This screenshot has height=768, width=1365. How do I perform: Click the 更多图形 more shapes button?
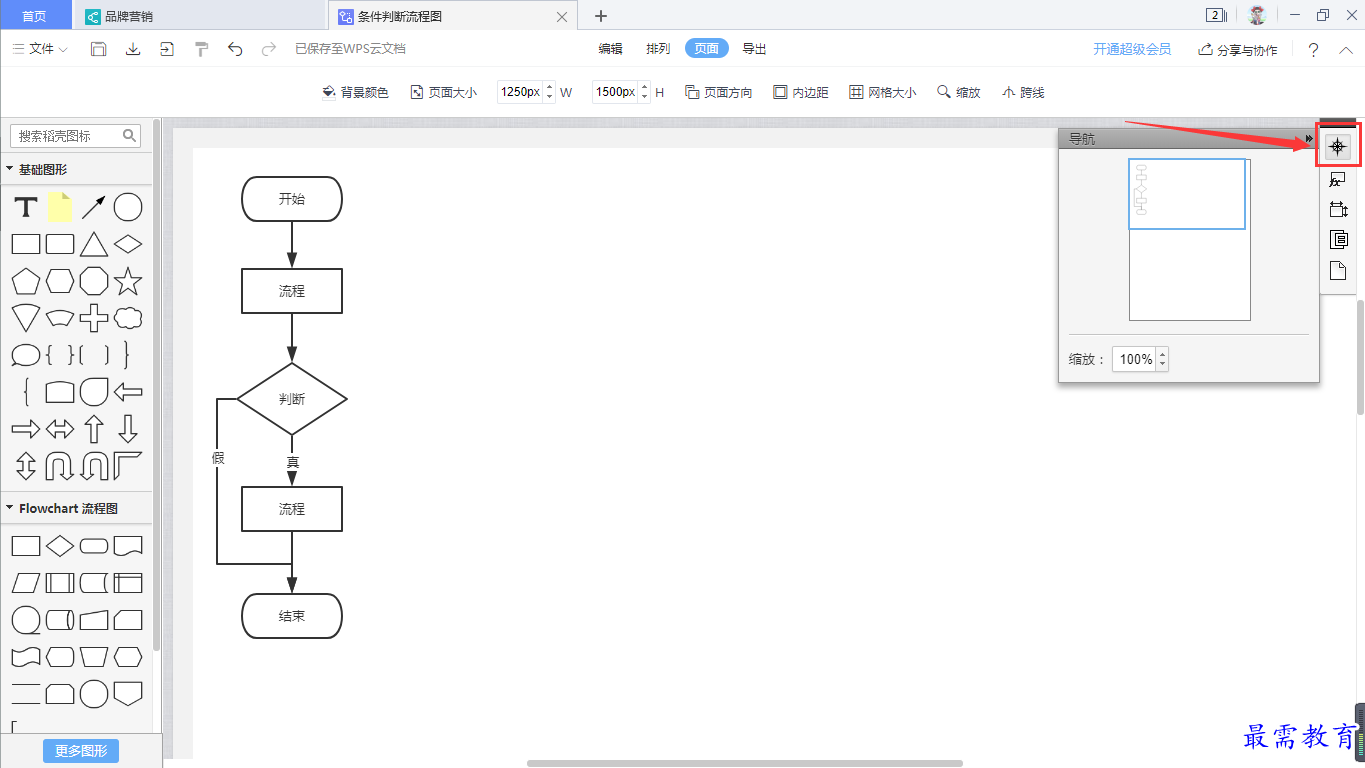point(81,751)
